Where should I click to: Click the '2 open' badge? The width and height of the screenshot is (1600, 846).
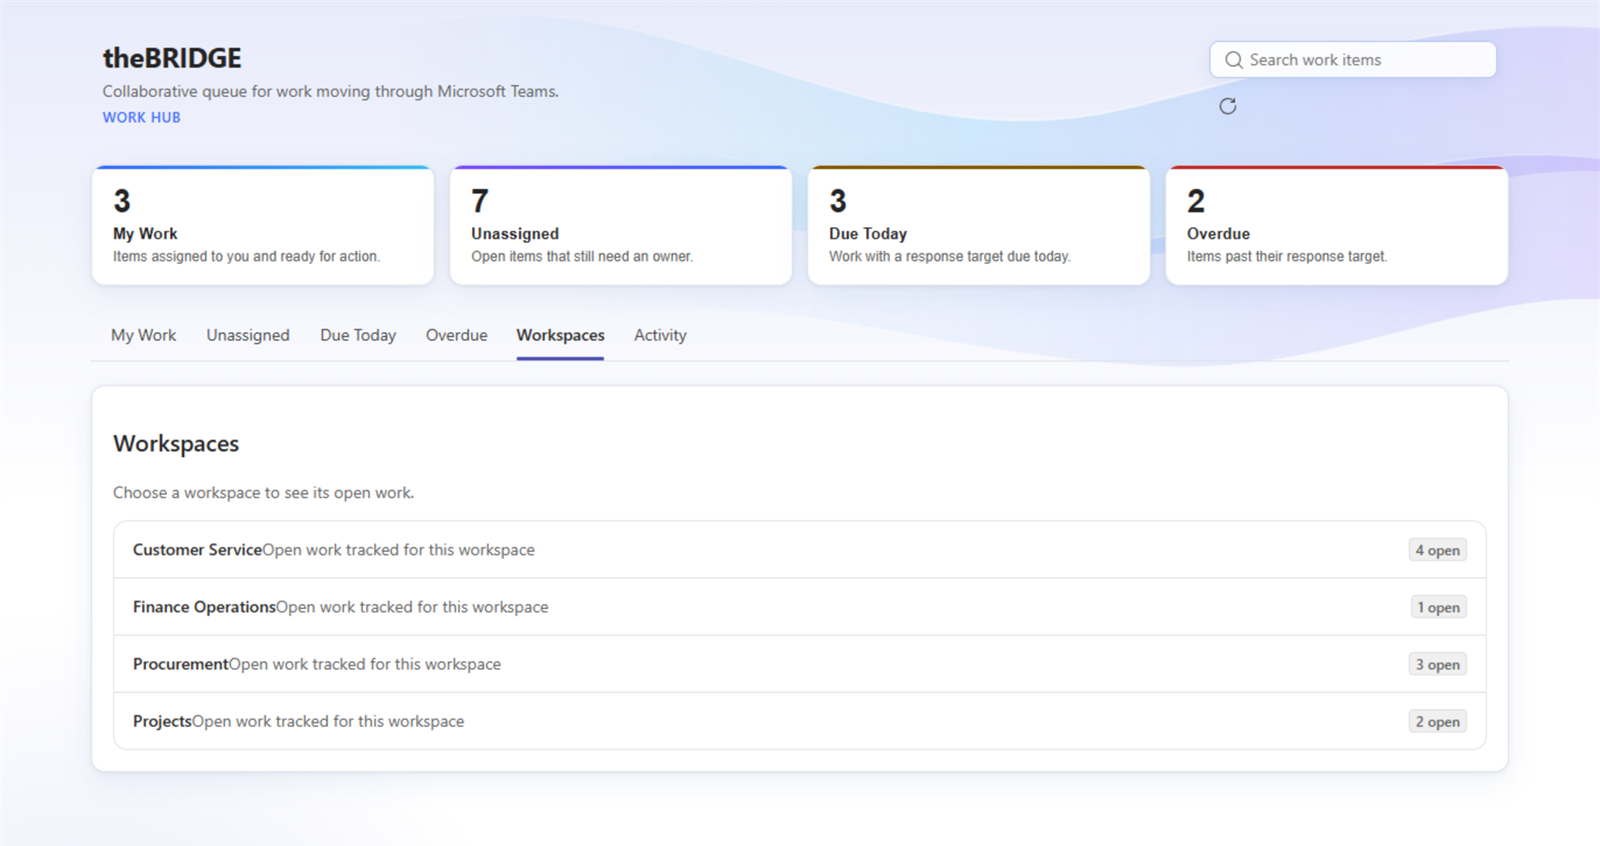click(x=1437, y=721)
